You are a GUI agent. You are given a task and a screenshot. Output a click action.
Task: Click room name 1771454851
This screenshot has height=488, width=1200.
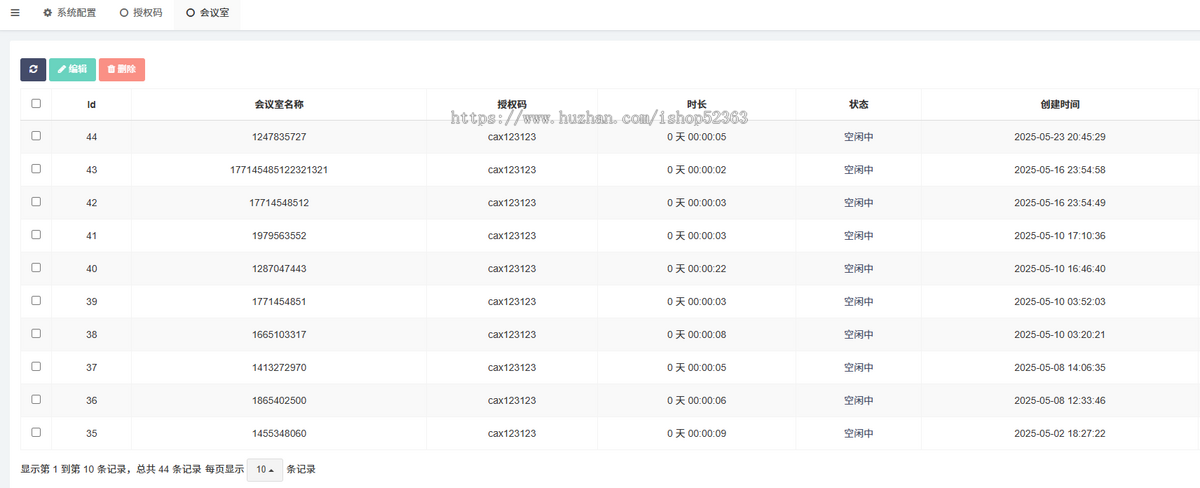(x=279, y=302)
